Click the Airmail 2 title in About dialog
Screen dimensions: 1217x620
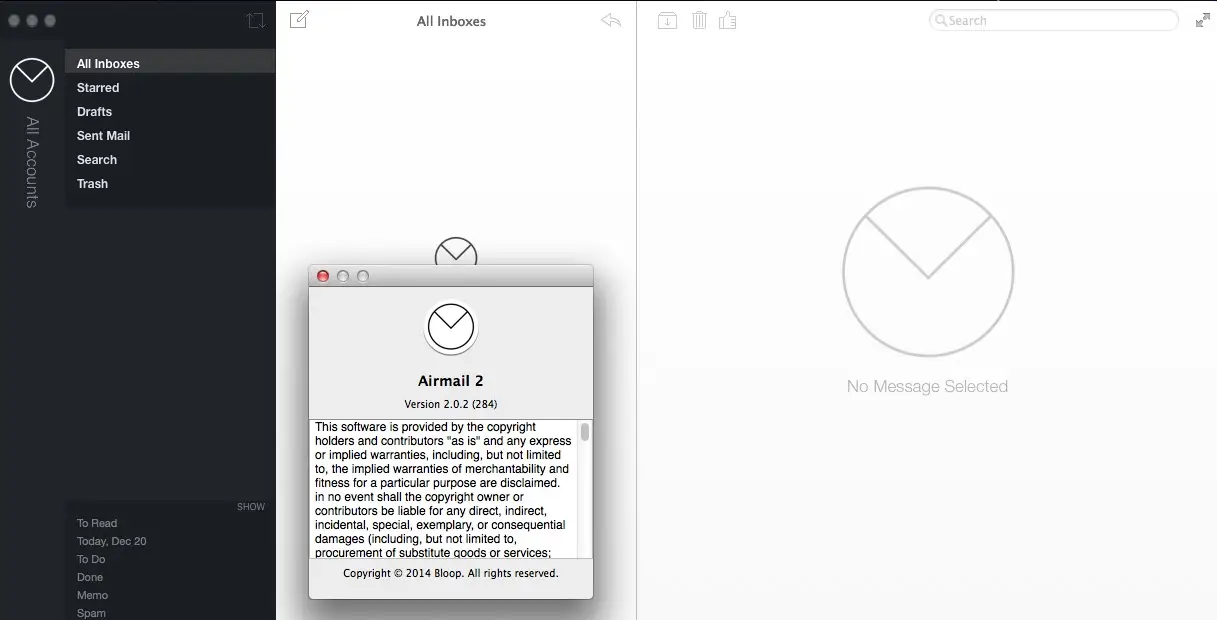click(x=451, y=381)
